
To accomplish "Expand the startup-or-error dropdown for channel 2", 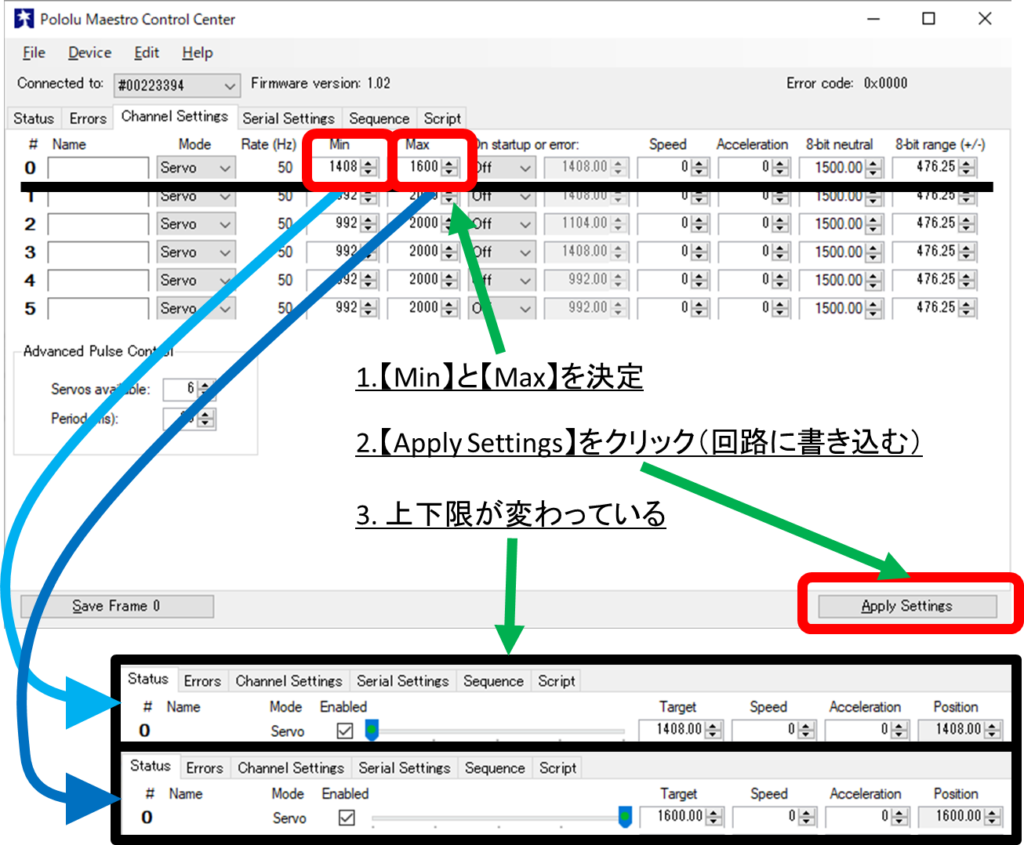I will click(x=502, y=224).
